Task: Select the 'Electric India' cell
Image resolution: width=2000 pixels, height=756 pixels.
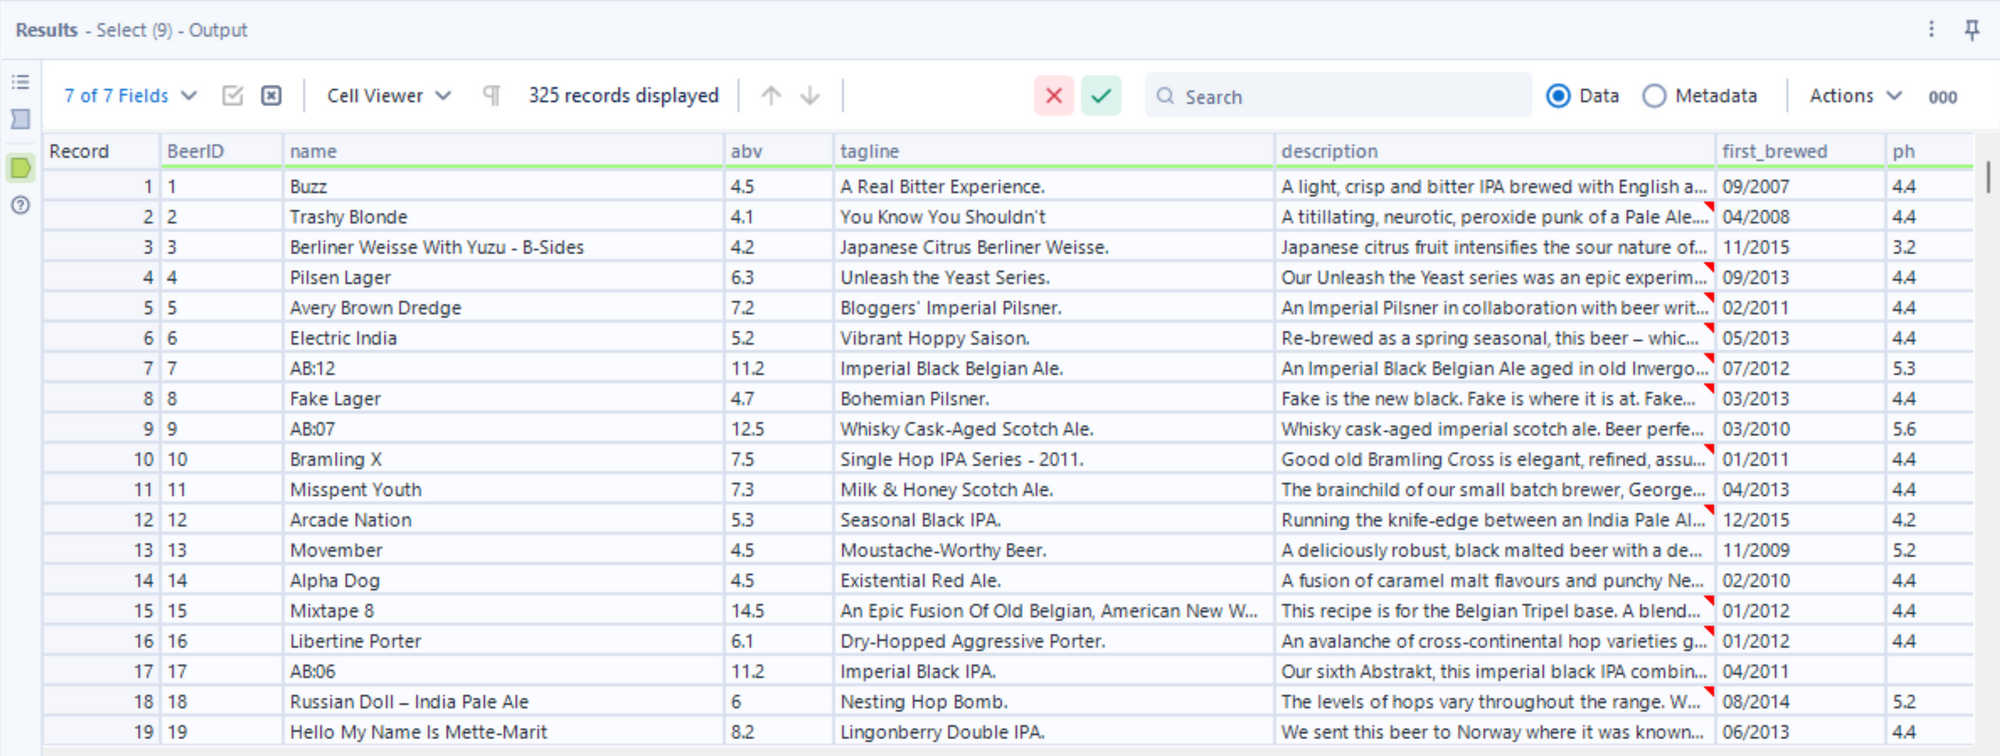Action: coord(503,338)
